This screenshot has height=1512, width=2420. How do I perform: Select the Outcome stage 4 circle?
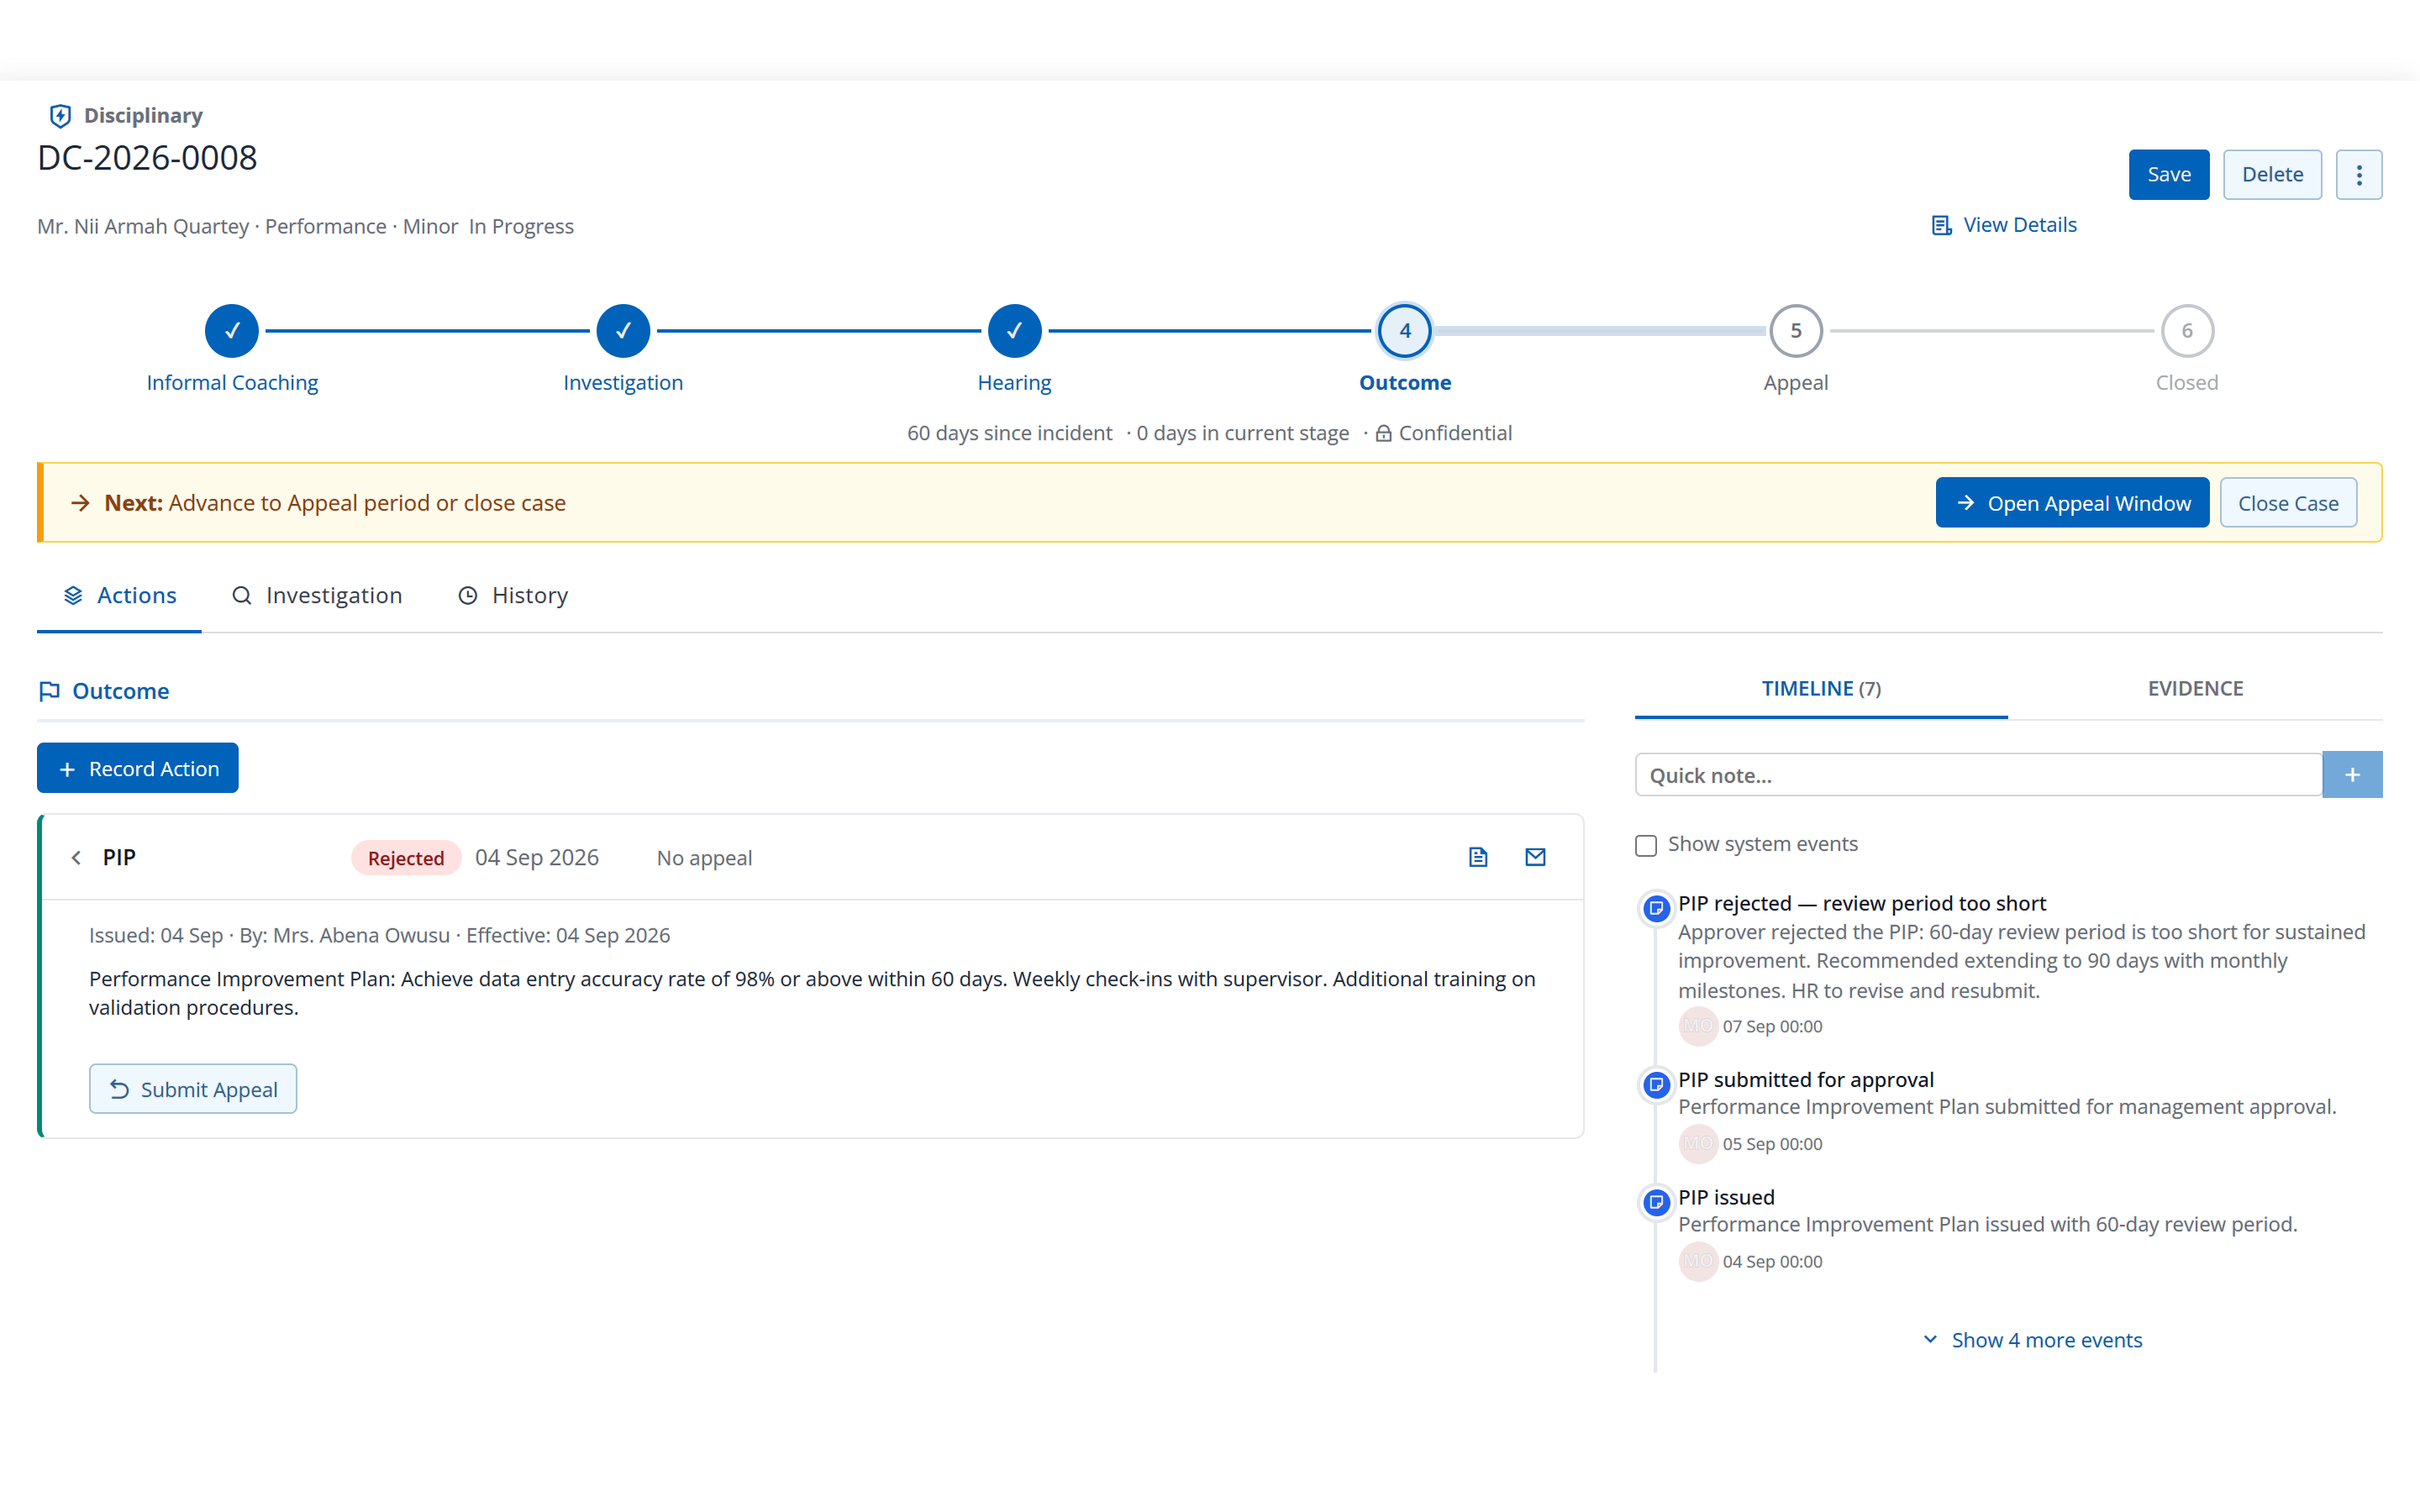(1405, 331)
